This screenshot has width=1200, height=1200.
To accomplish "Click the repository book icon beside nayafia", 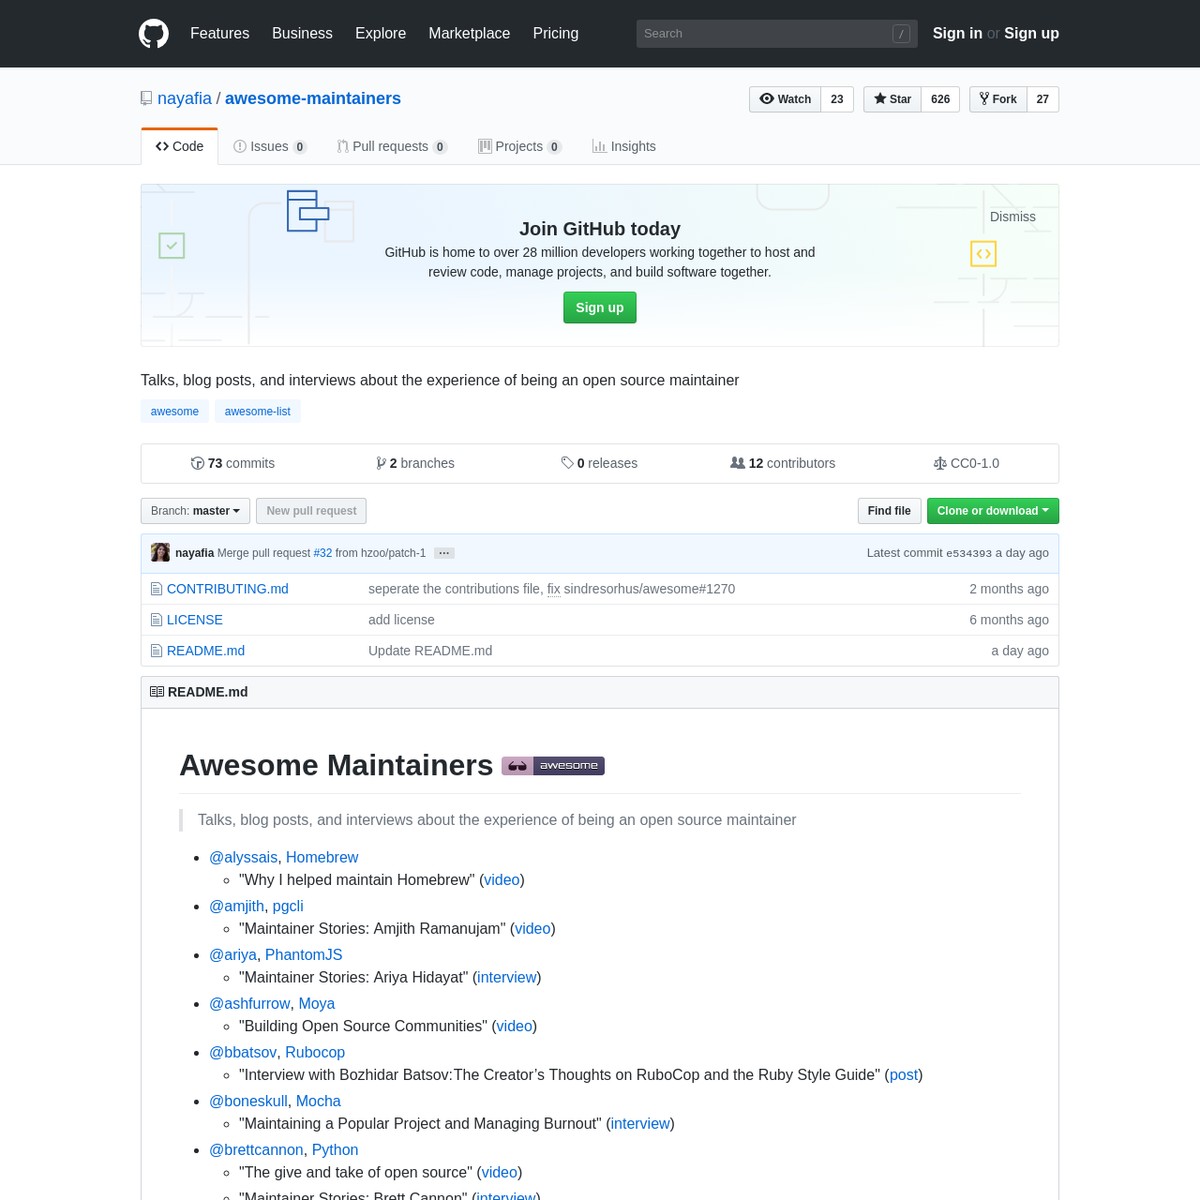I will coord(147,98).
